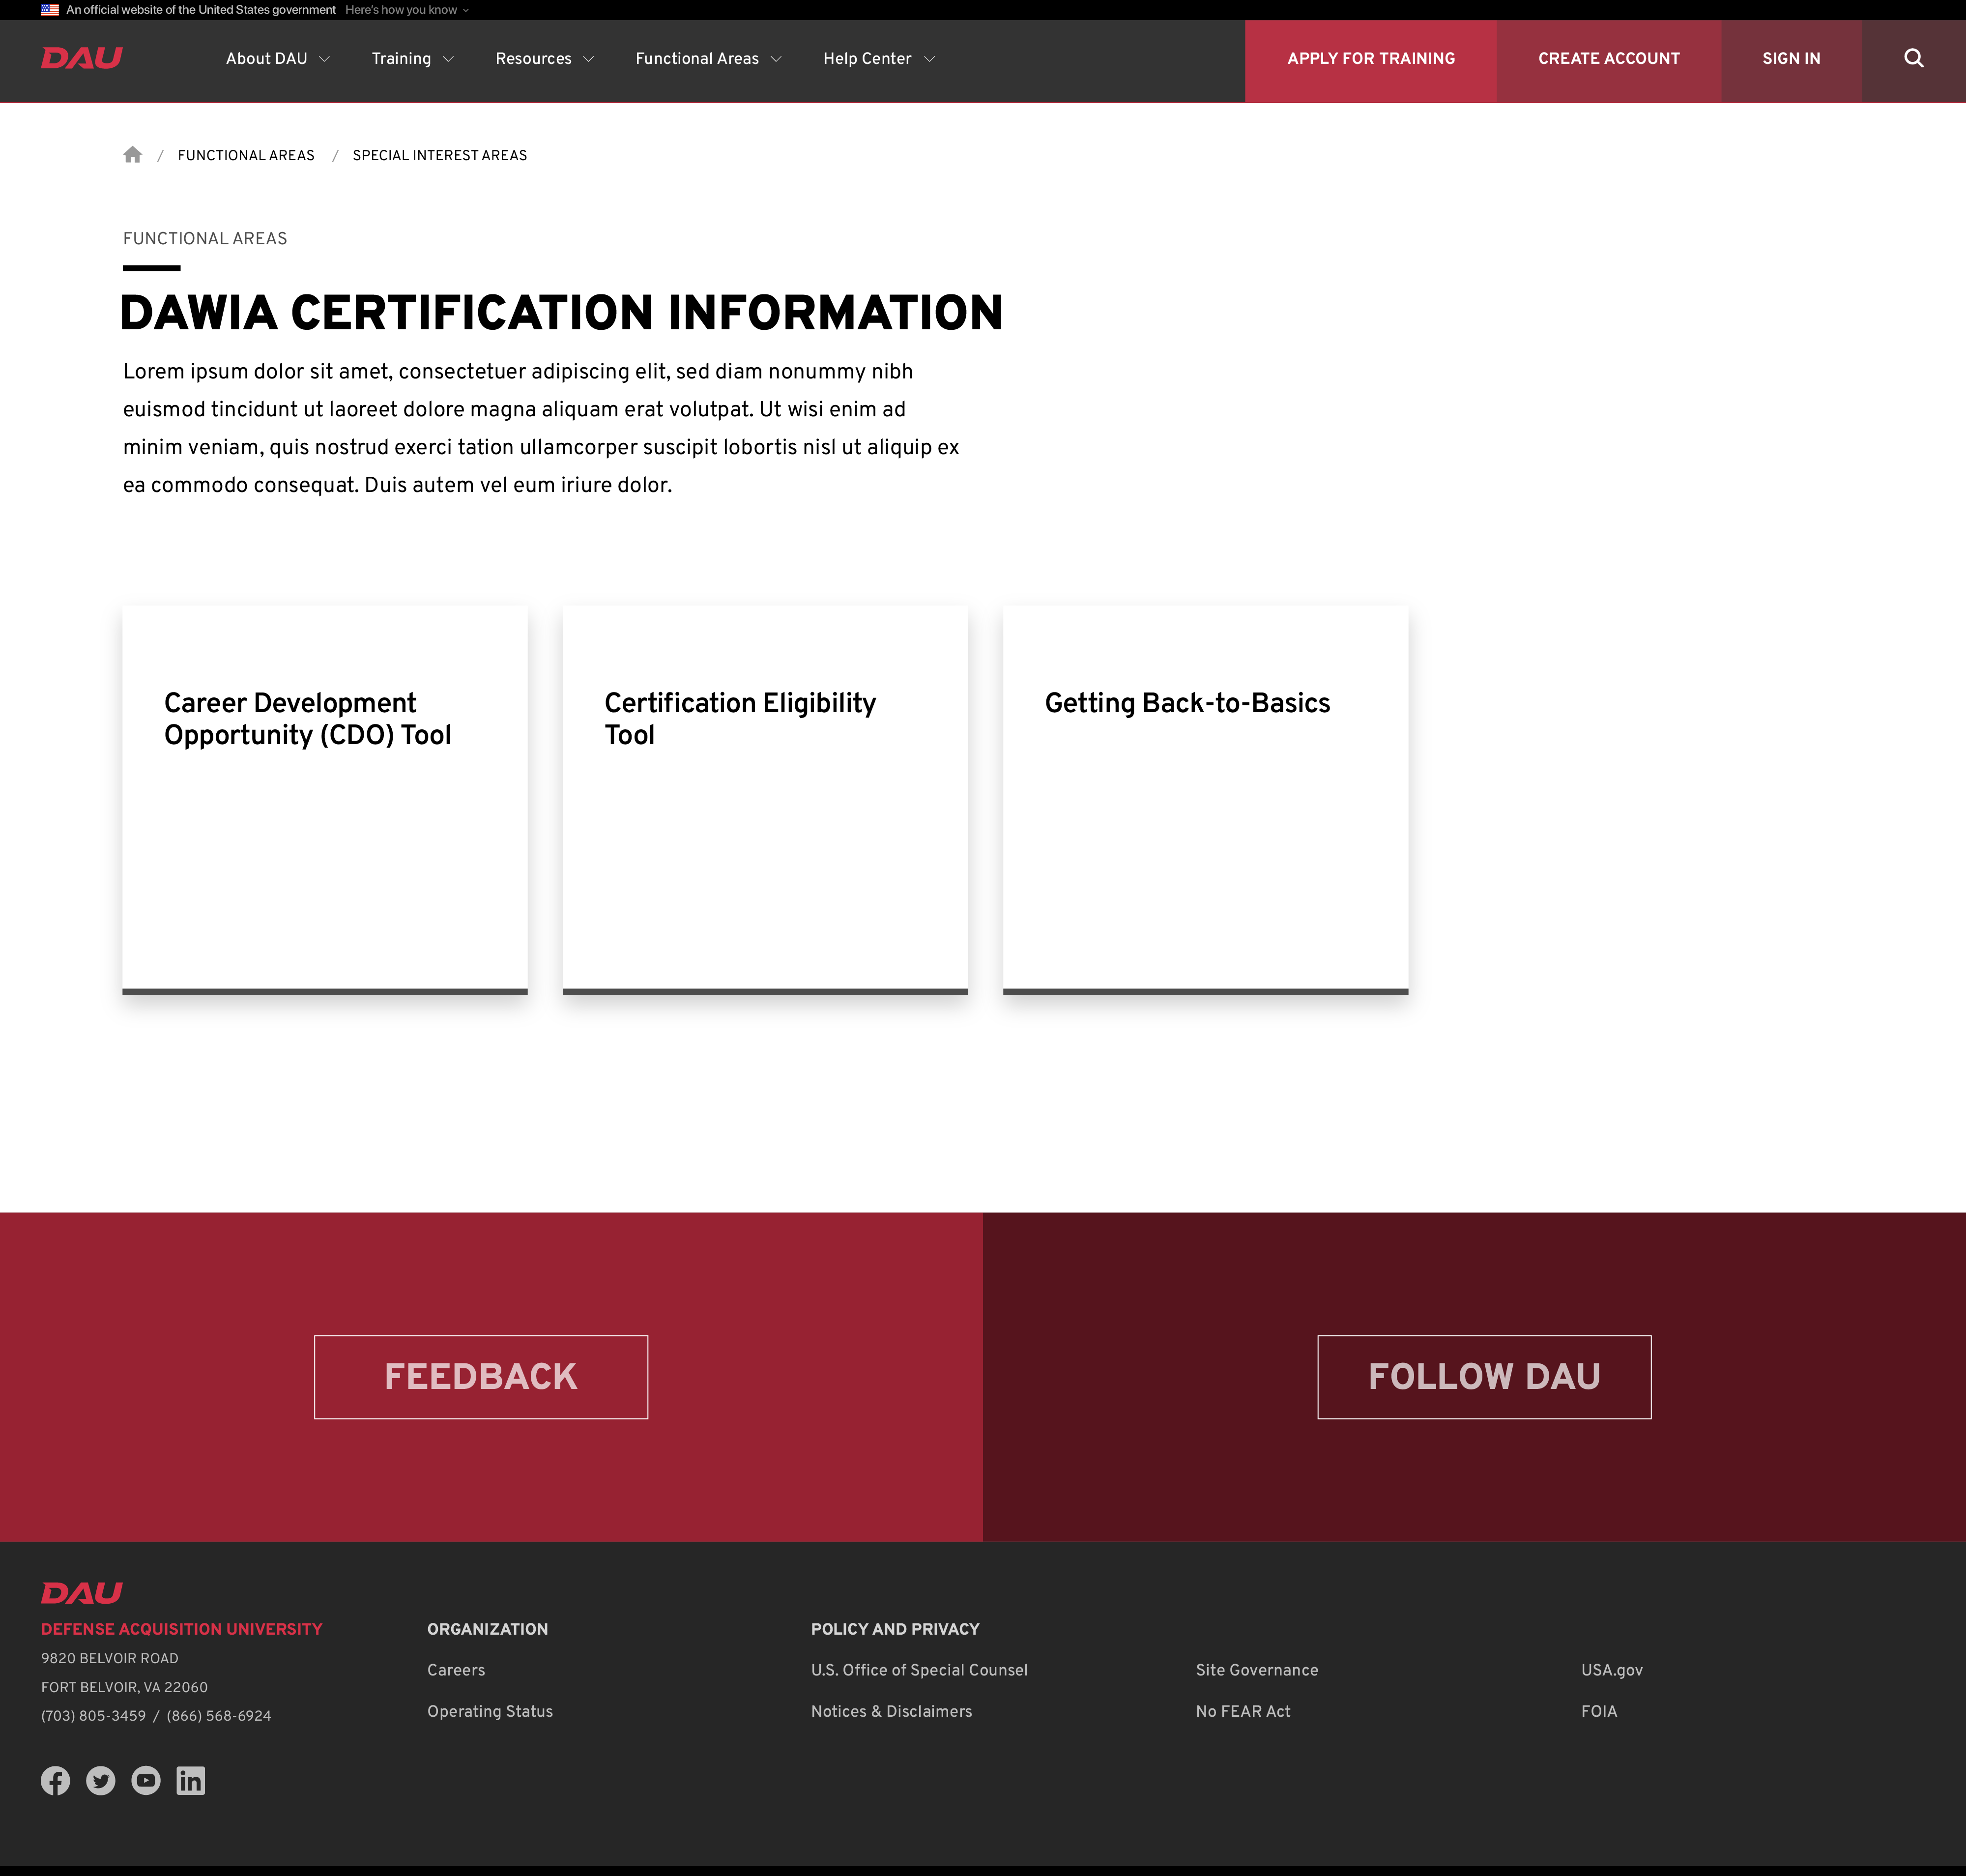Viewport: 1966px width, 1876px height.
Task: Open U.S. Office of Special Counsel link
Action: [x=919, y=1670]
